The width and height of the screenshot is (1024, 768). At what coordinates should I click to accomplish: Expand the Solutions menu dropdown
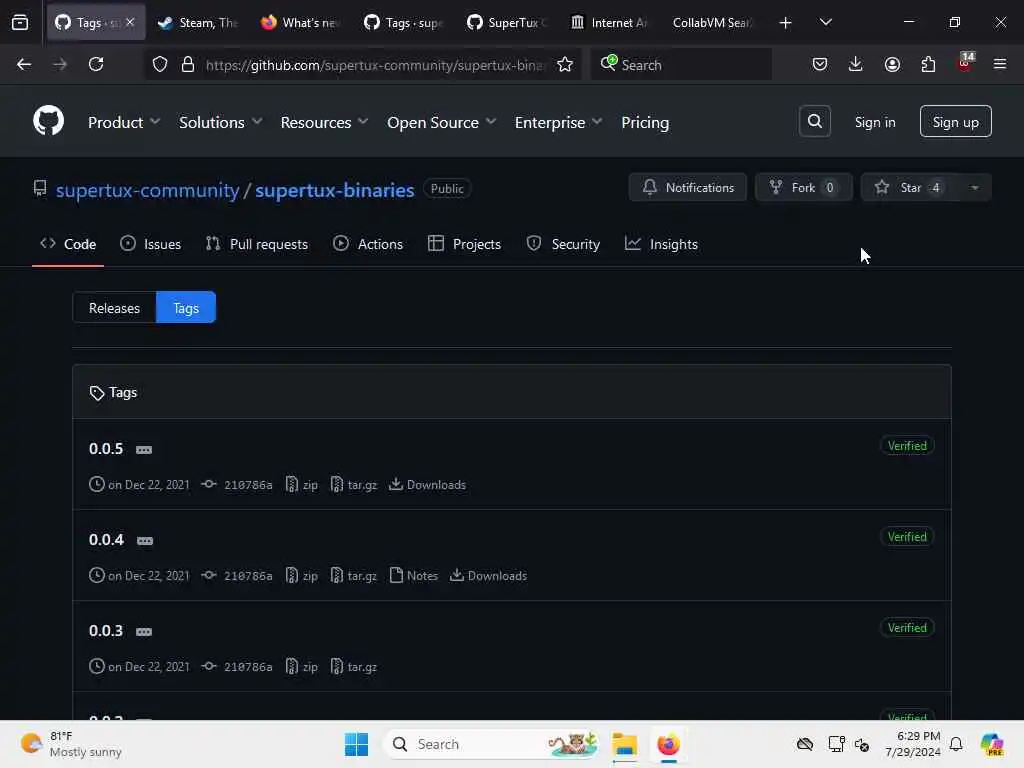[221, 122]
